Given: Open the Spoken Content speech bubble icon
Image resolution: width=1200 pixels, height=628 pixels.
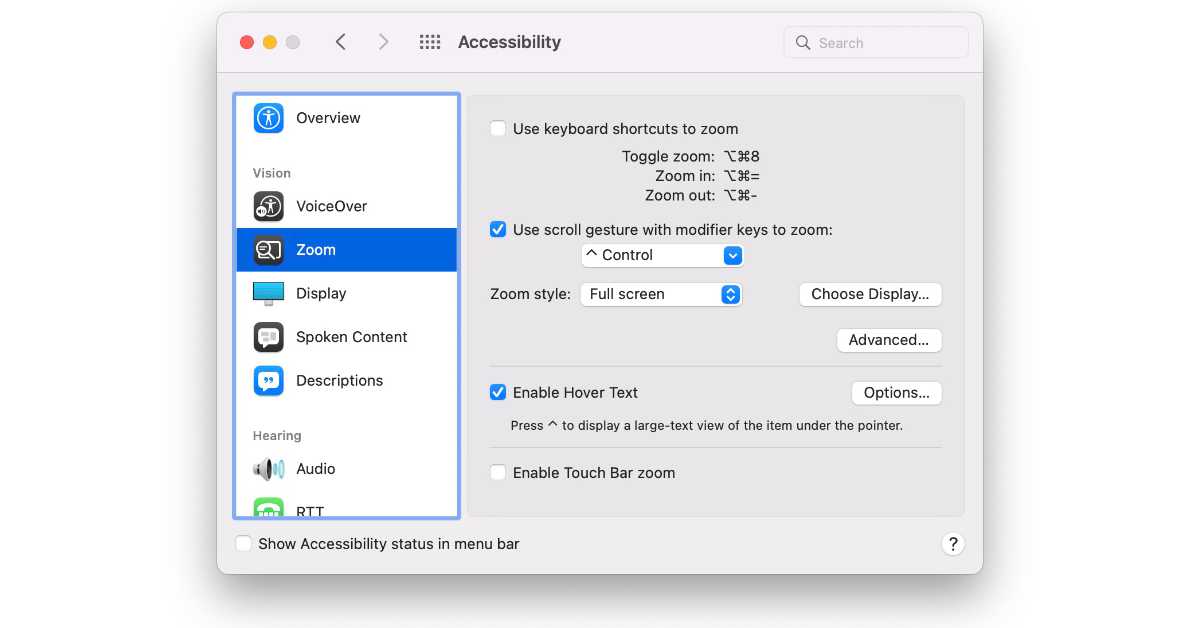Looking at the screenshot, I should pos(268,337).
